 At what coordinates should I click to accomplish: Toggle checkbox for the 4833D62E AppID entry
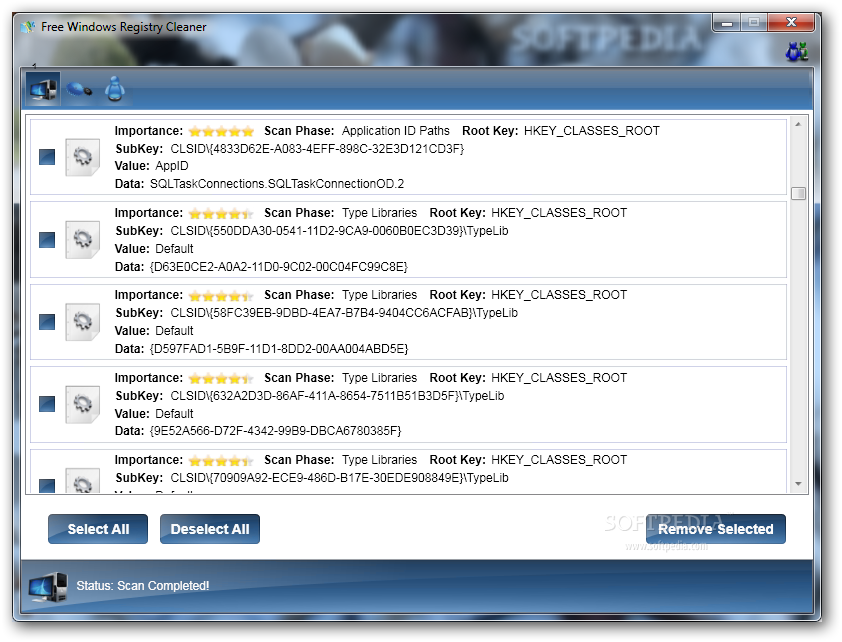point(47,157)
